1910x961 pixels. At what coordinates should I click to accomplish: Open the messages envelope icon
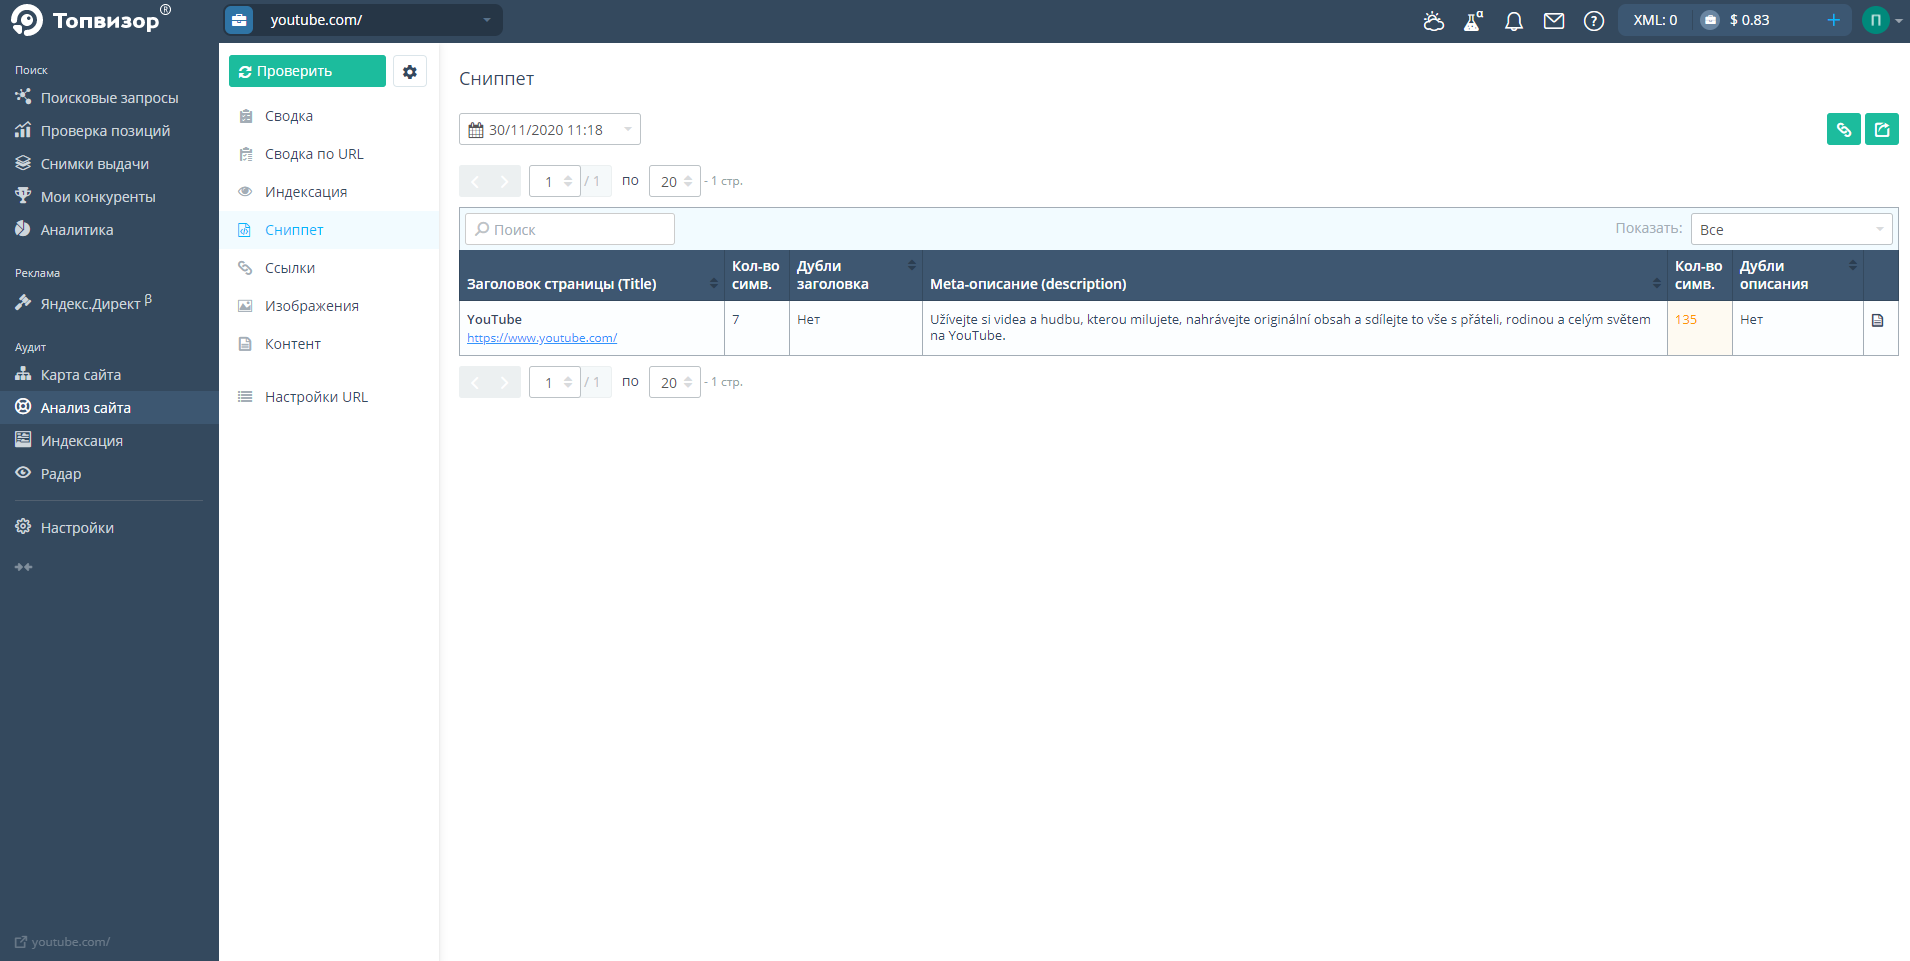pos(1554,21)
